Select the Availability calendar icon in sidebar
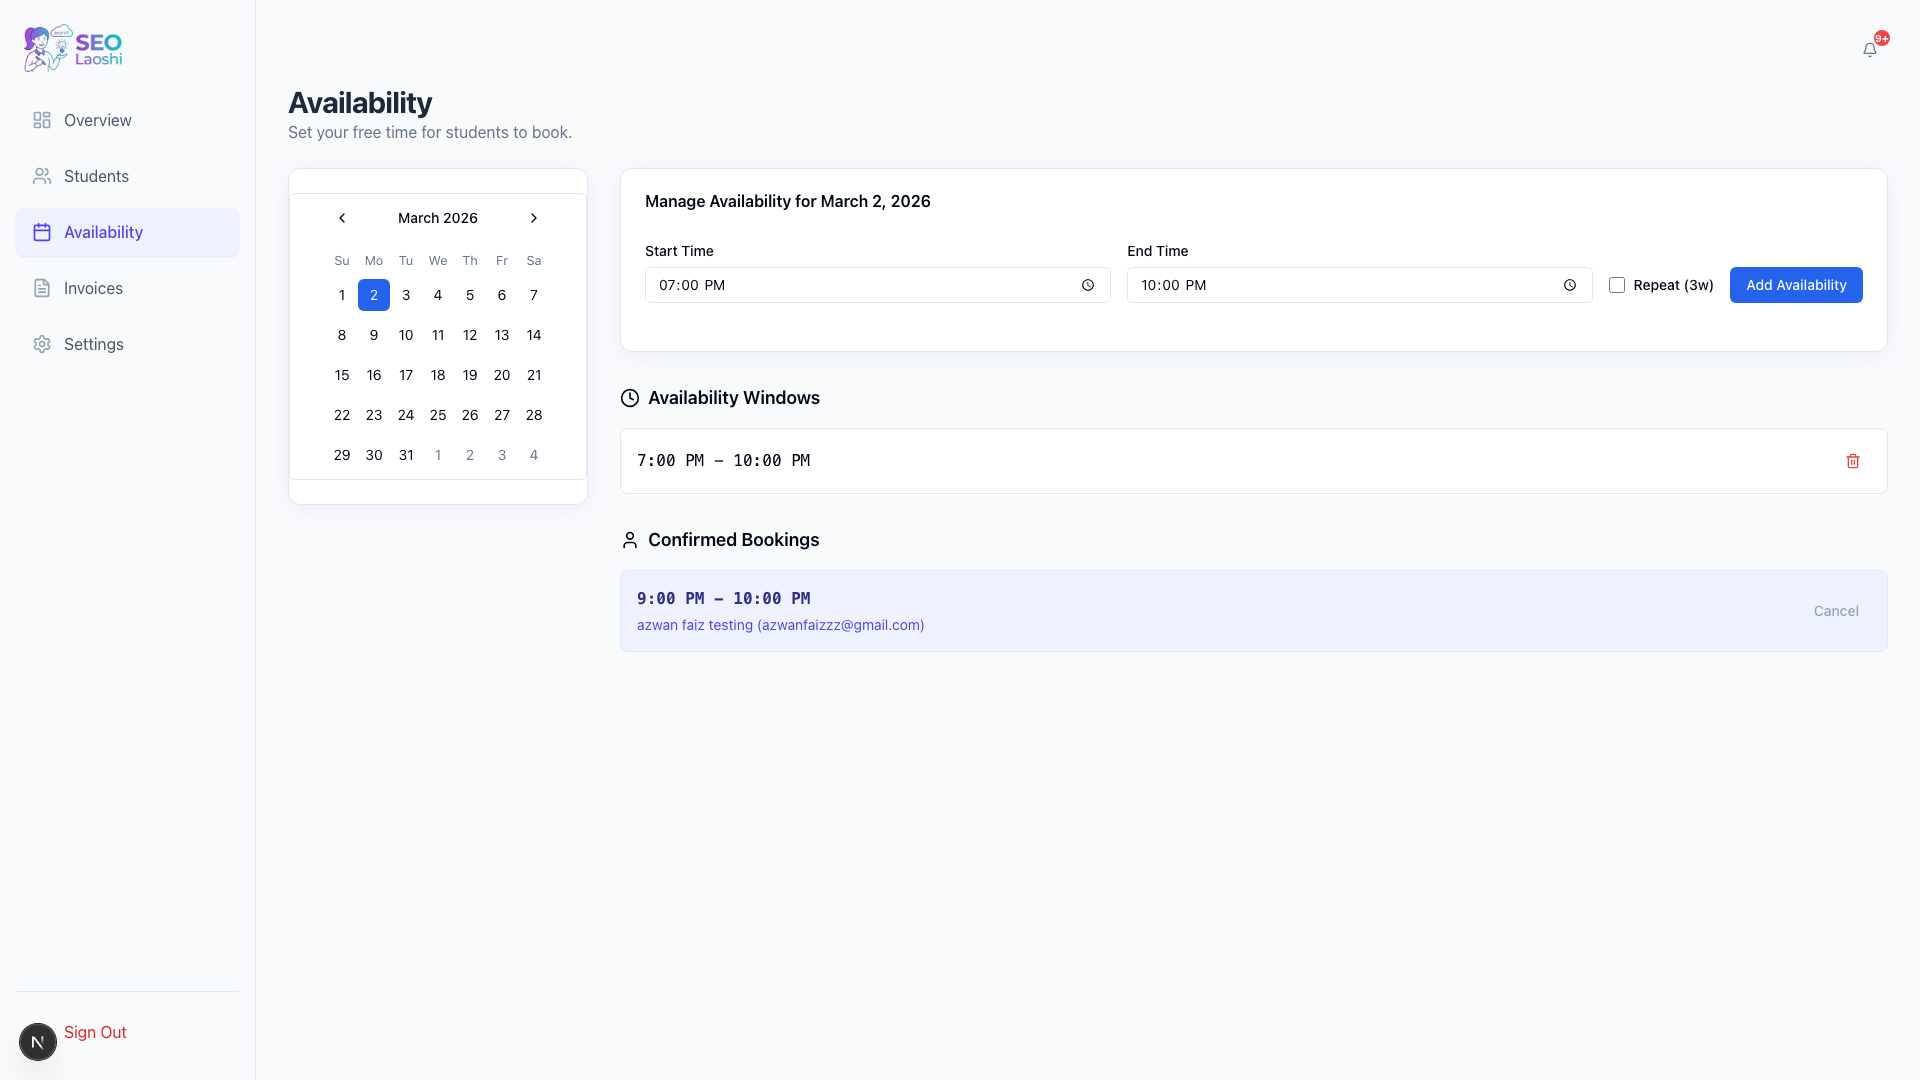1920x1080 pixels. click(41, 232)
